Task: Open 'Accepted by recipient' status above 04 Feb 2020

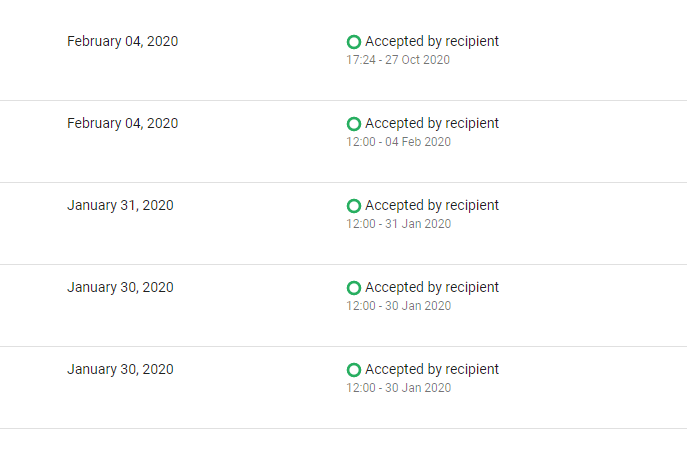Action: (x=432, y=123)
